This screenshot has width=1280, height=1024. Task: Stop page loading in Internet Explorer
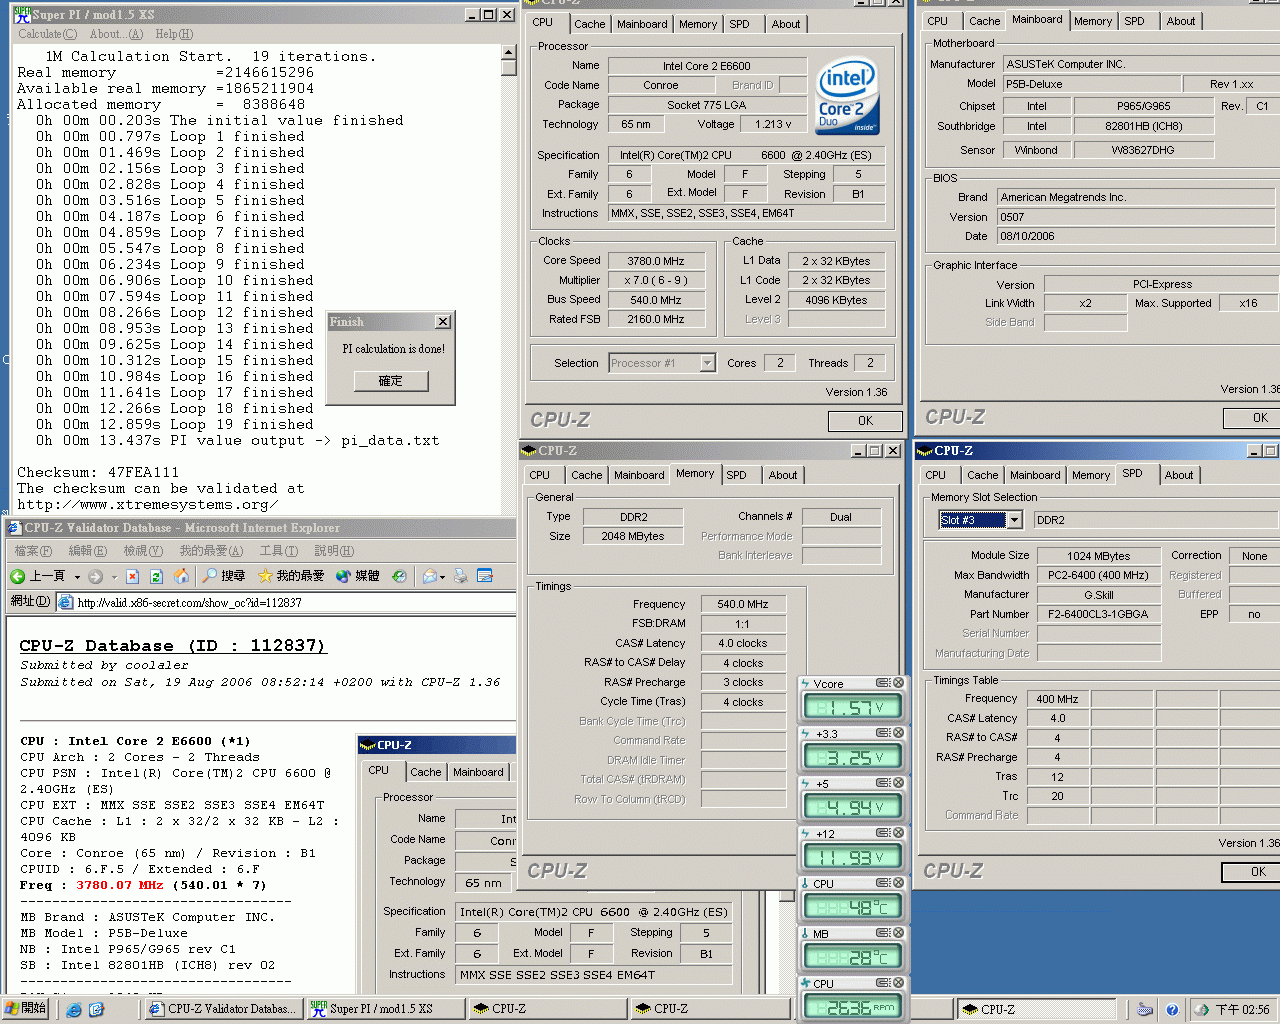pos(132,576)
